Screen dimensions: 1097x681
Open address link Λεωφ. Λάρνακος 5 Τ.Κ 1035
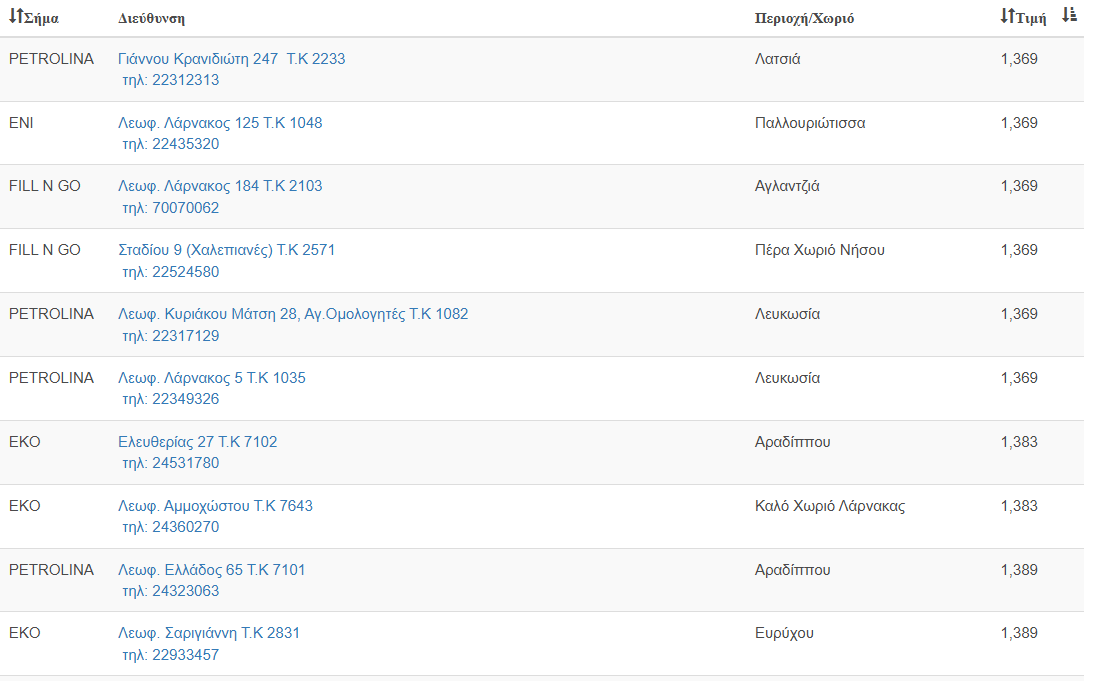(212, 378)
